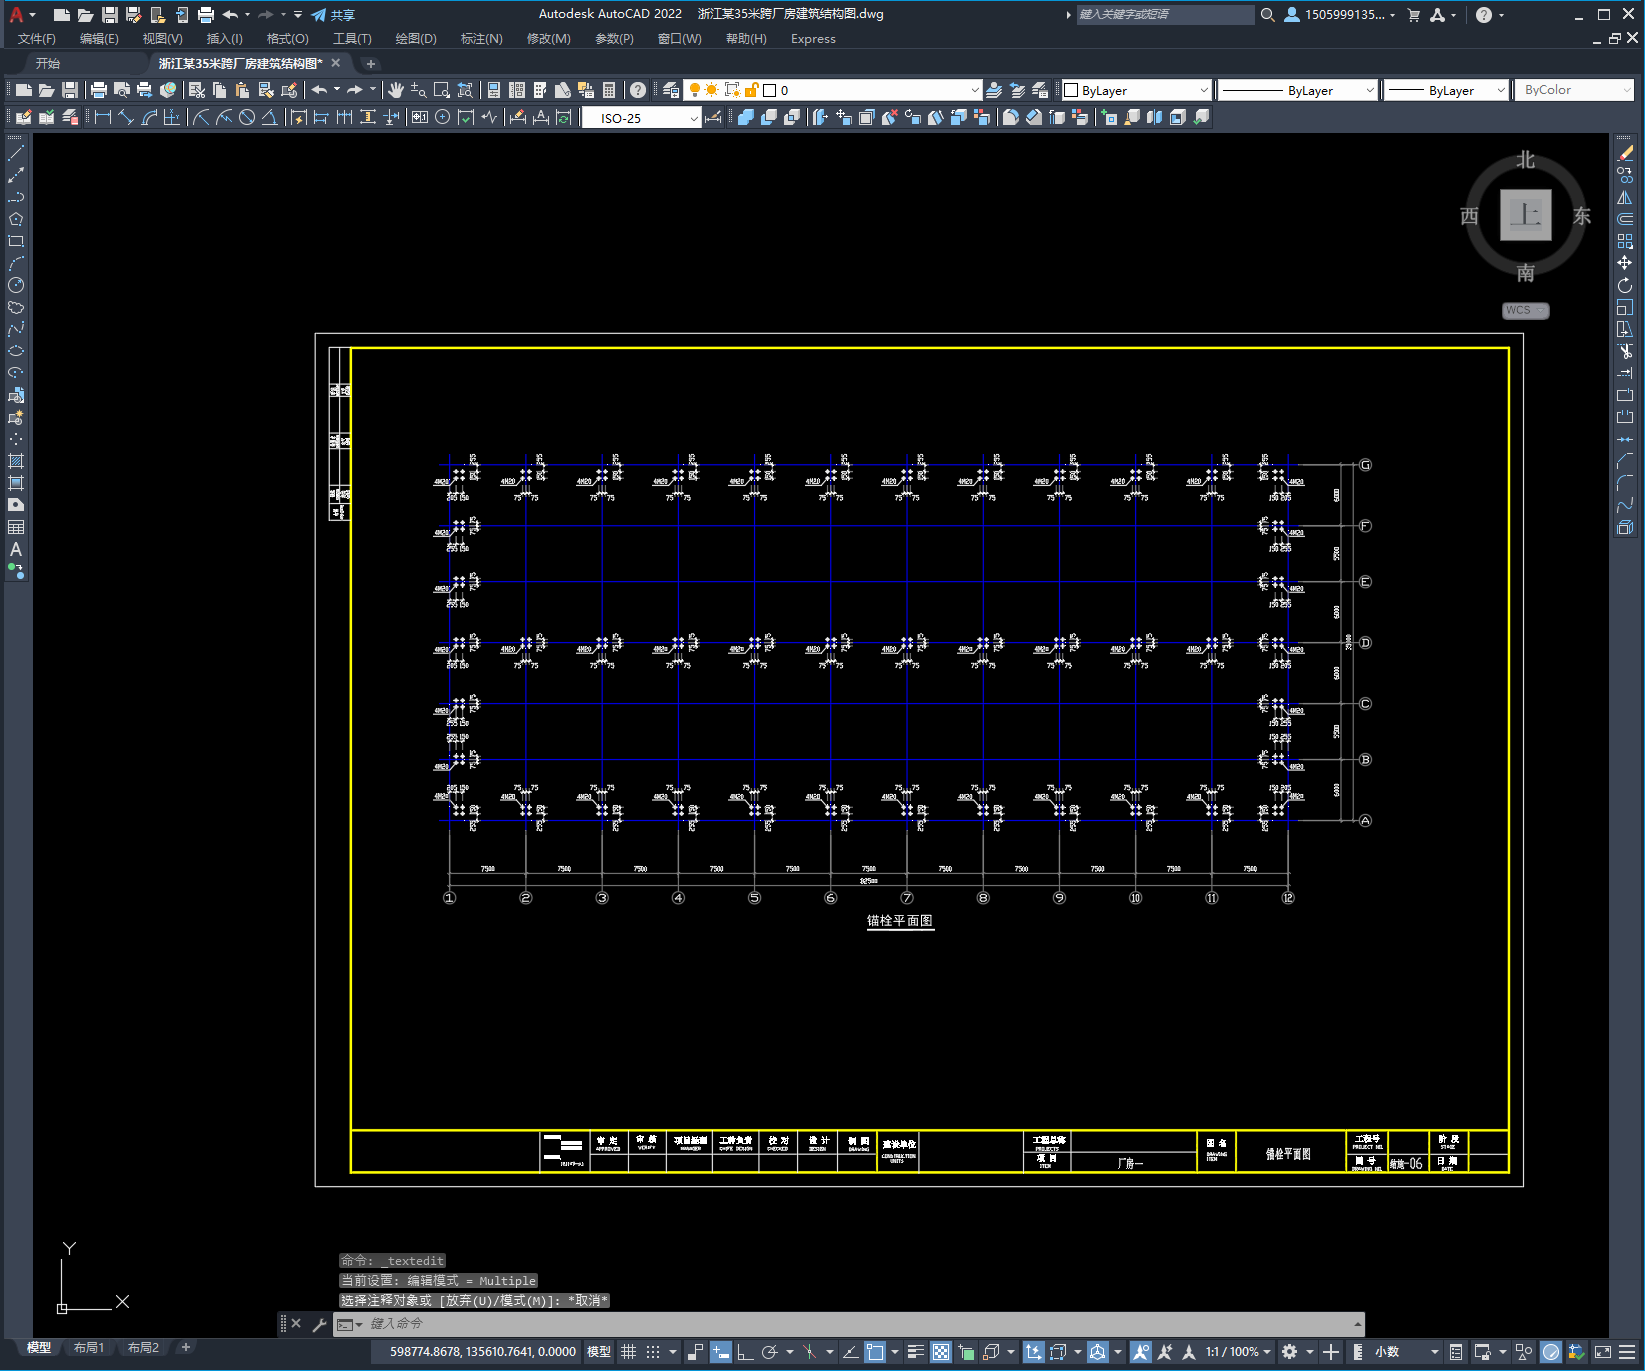Select the Rotate modify tool
The image size is (1645, 1371).
point(1625,285)
